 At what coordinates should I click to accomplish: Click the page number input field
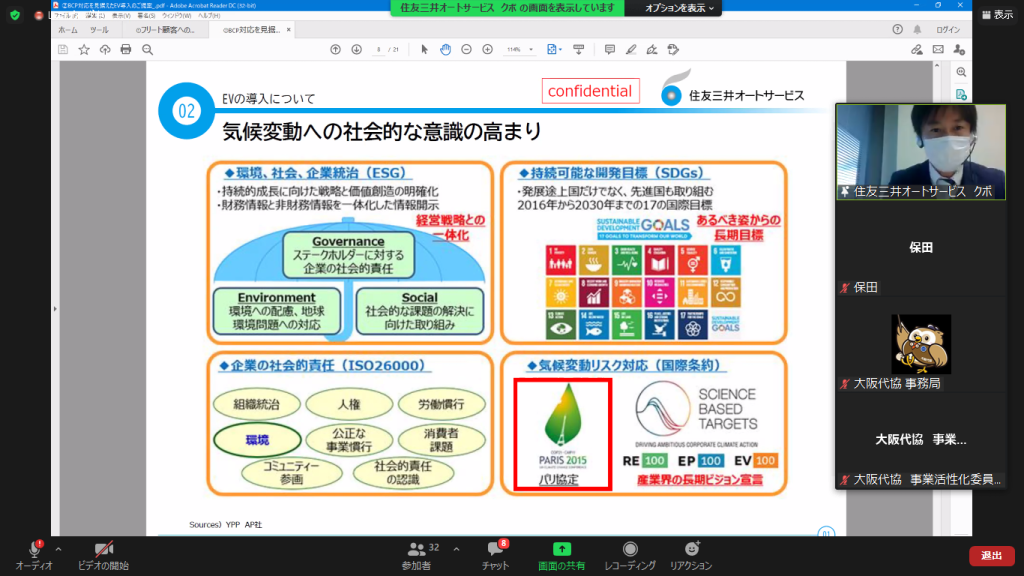coord(379,50)
